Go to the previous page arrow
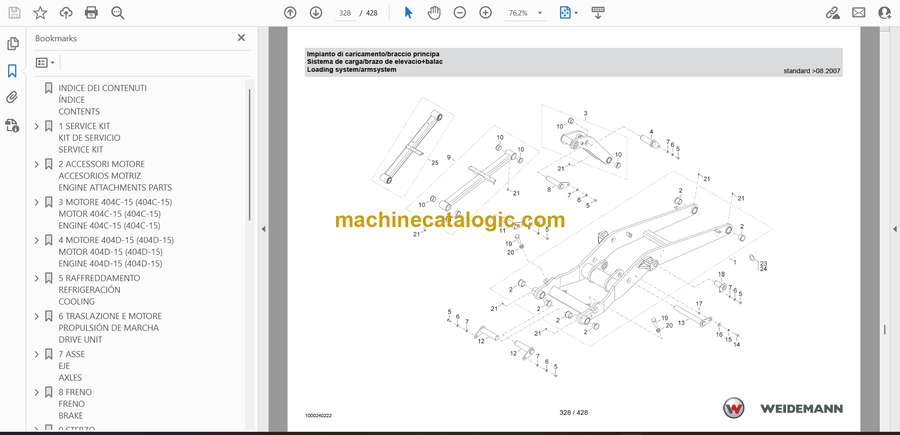The height and width of the screenshot is (435, 900). point(290,13)
